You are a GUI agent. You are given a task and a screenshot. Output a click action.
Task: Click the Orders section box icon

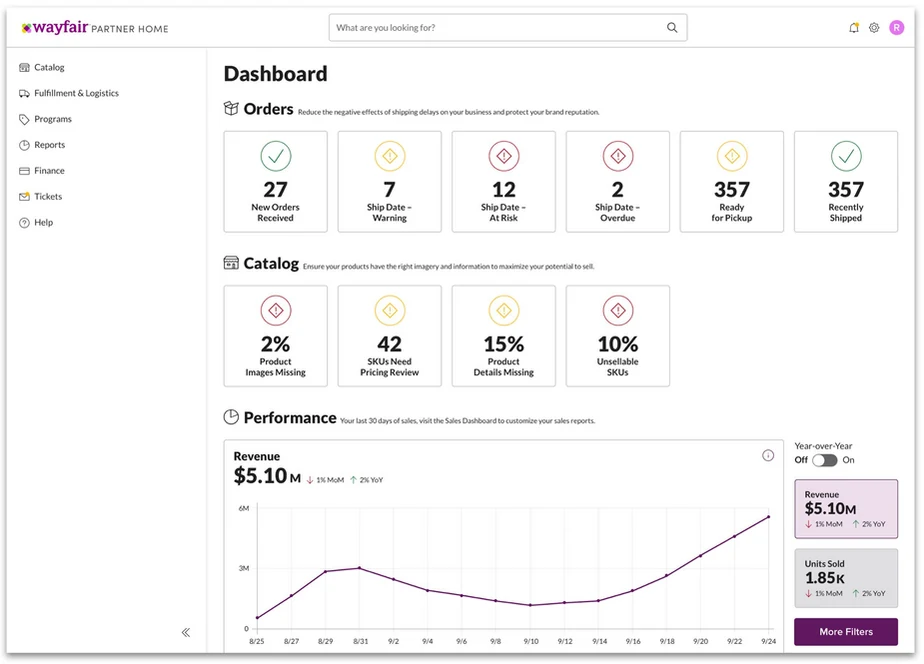point(231,108)
